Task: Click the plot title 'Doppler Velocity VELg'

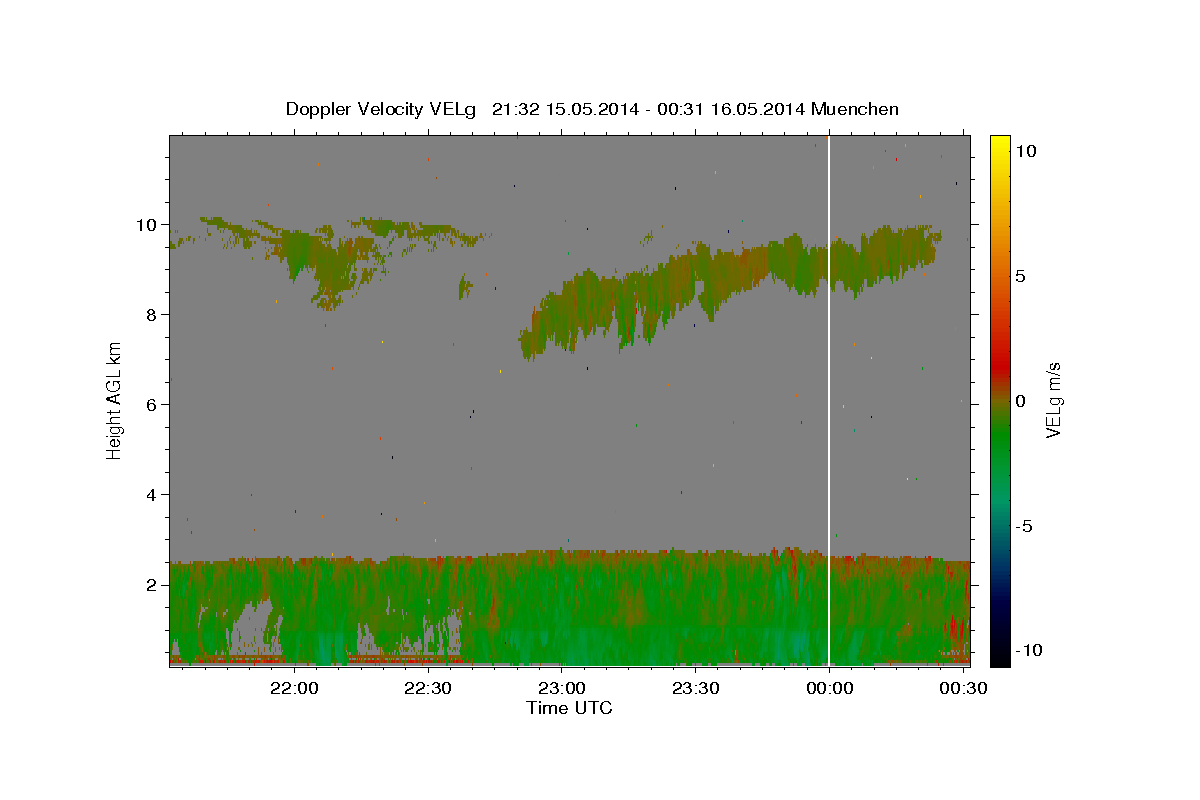Action: click(380, 109)
